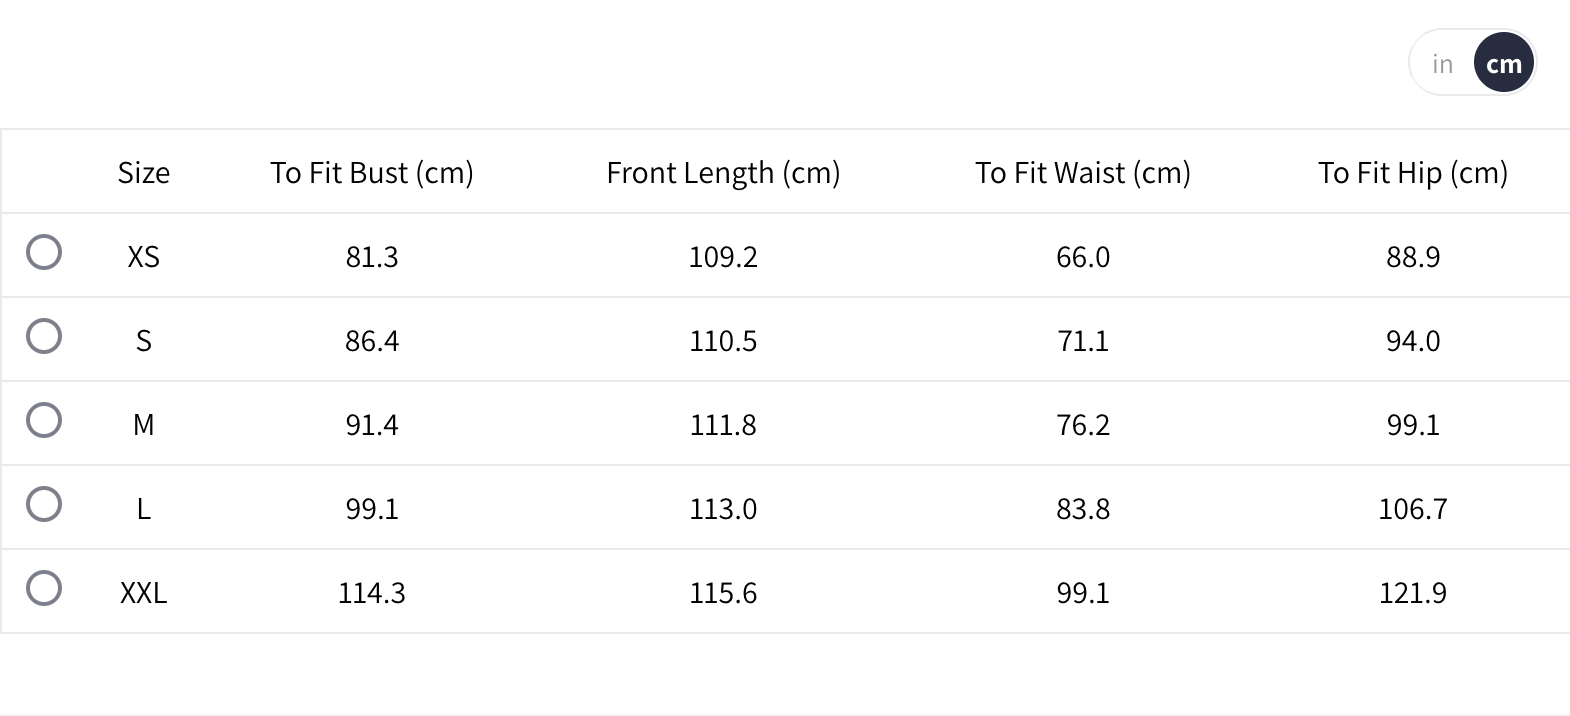Click hip value 121.9 in XXL row
Screen dimensions: 1570x716
point(1412,593)
